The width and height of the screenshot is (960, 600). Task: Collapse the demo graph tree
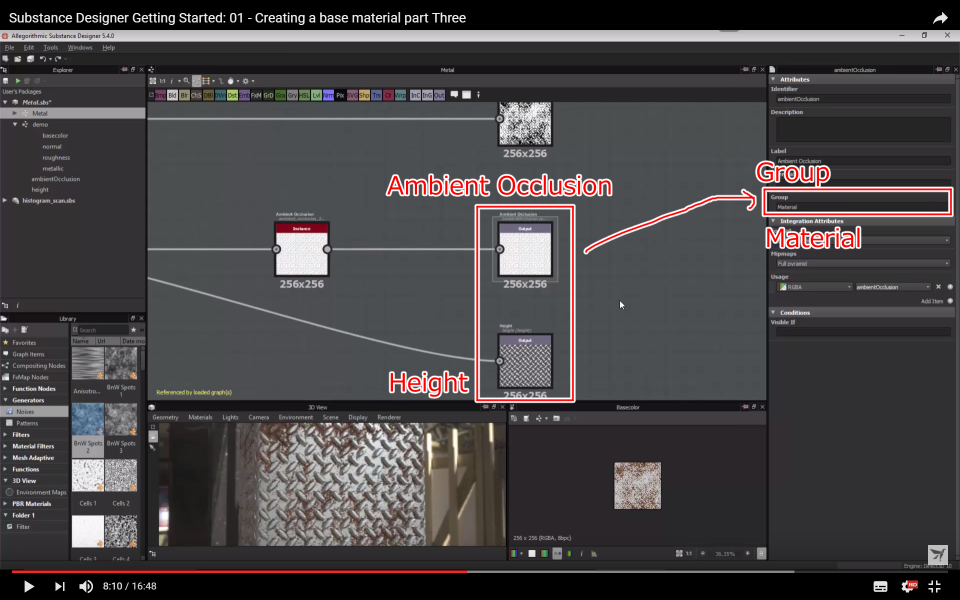[15, 124]
